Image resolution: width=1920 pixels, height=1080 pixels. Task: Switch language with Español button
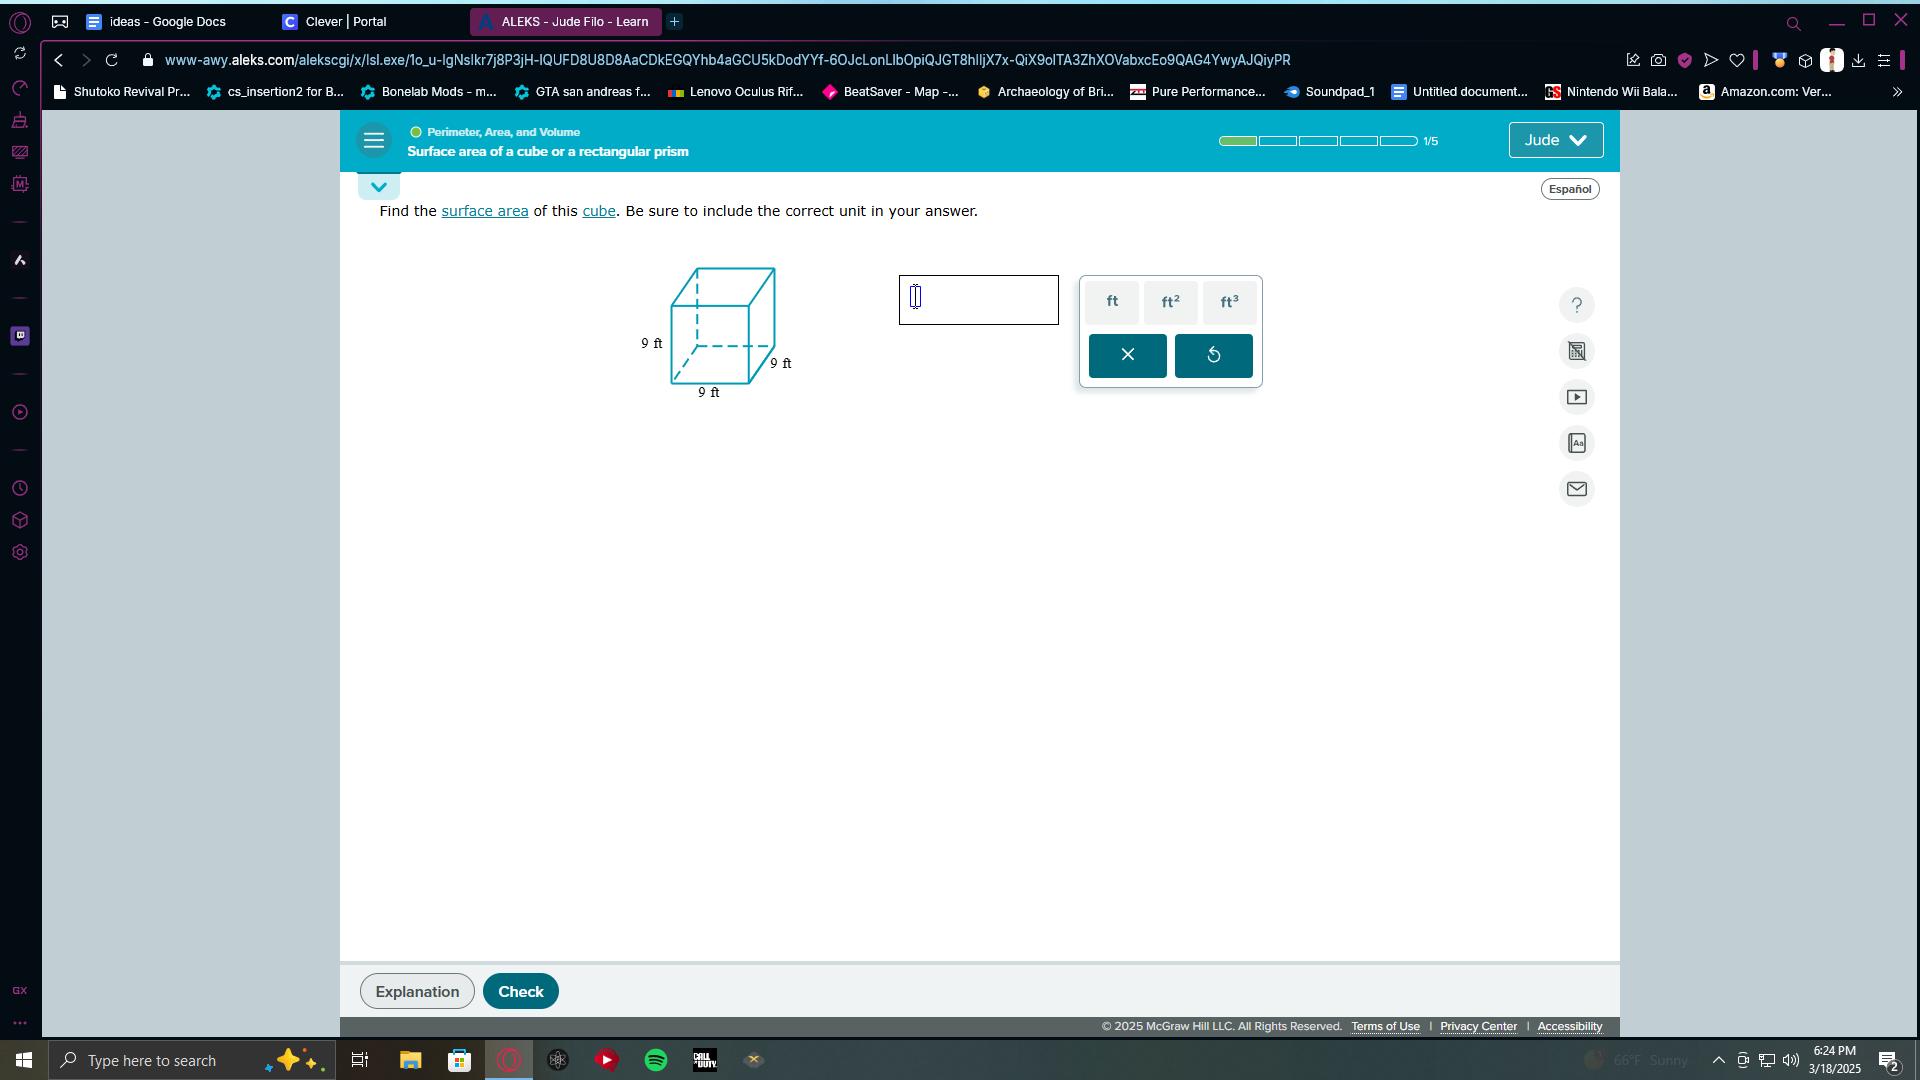tap(1570, 189)
